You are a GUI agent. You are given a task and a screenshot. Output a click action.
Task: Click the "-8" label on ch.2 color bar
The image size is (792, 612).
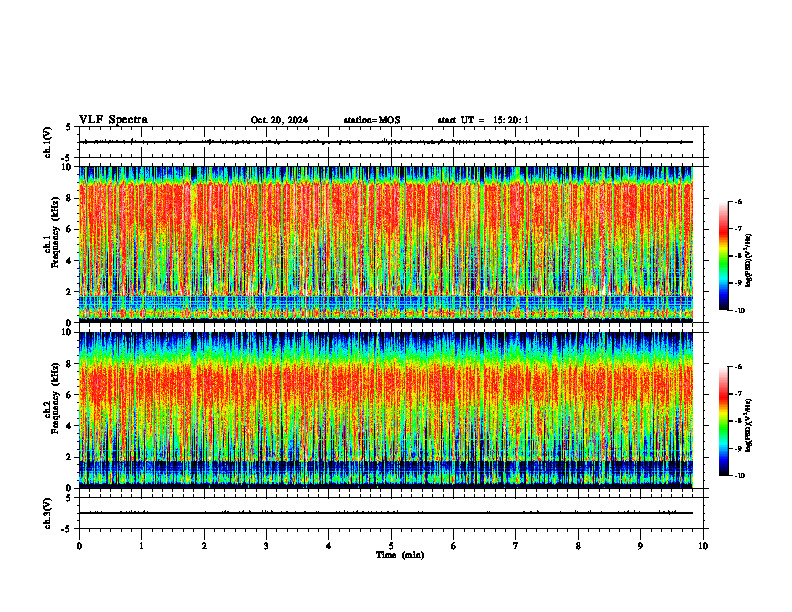click(x=738, y=421)
